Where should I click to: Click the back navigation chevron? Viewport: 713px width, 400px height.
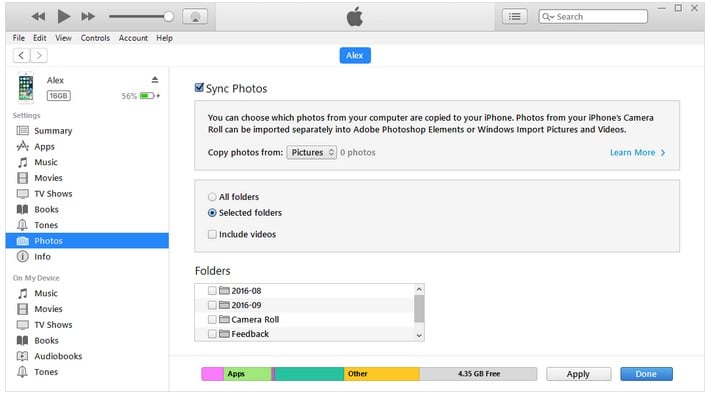tap(21, 55)
